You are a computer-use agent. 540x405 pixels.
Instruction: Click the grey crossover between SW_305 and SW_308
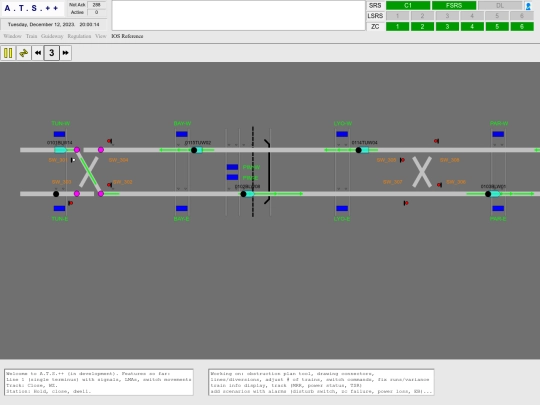click(x=422, y=172)
